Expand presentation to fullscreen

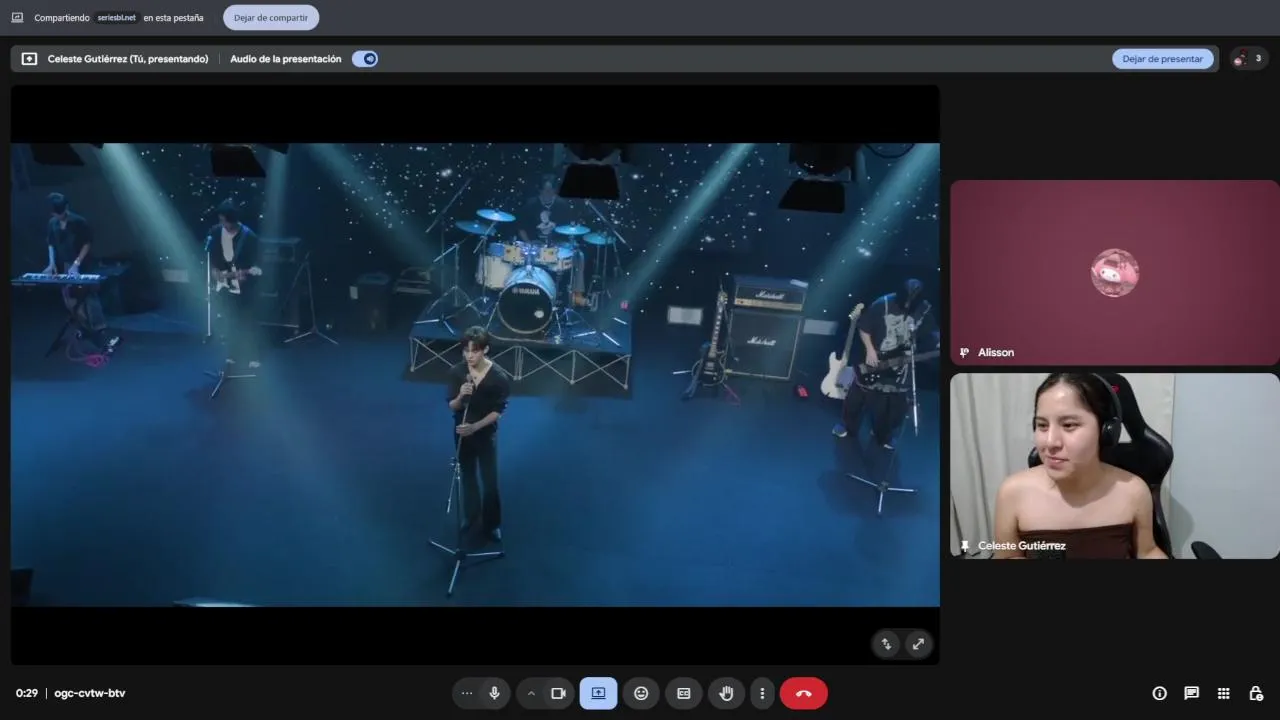(918, 644)
